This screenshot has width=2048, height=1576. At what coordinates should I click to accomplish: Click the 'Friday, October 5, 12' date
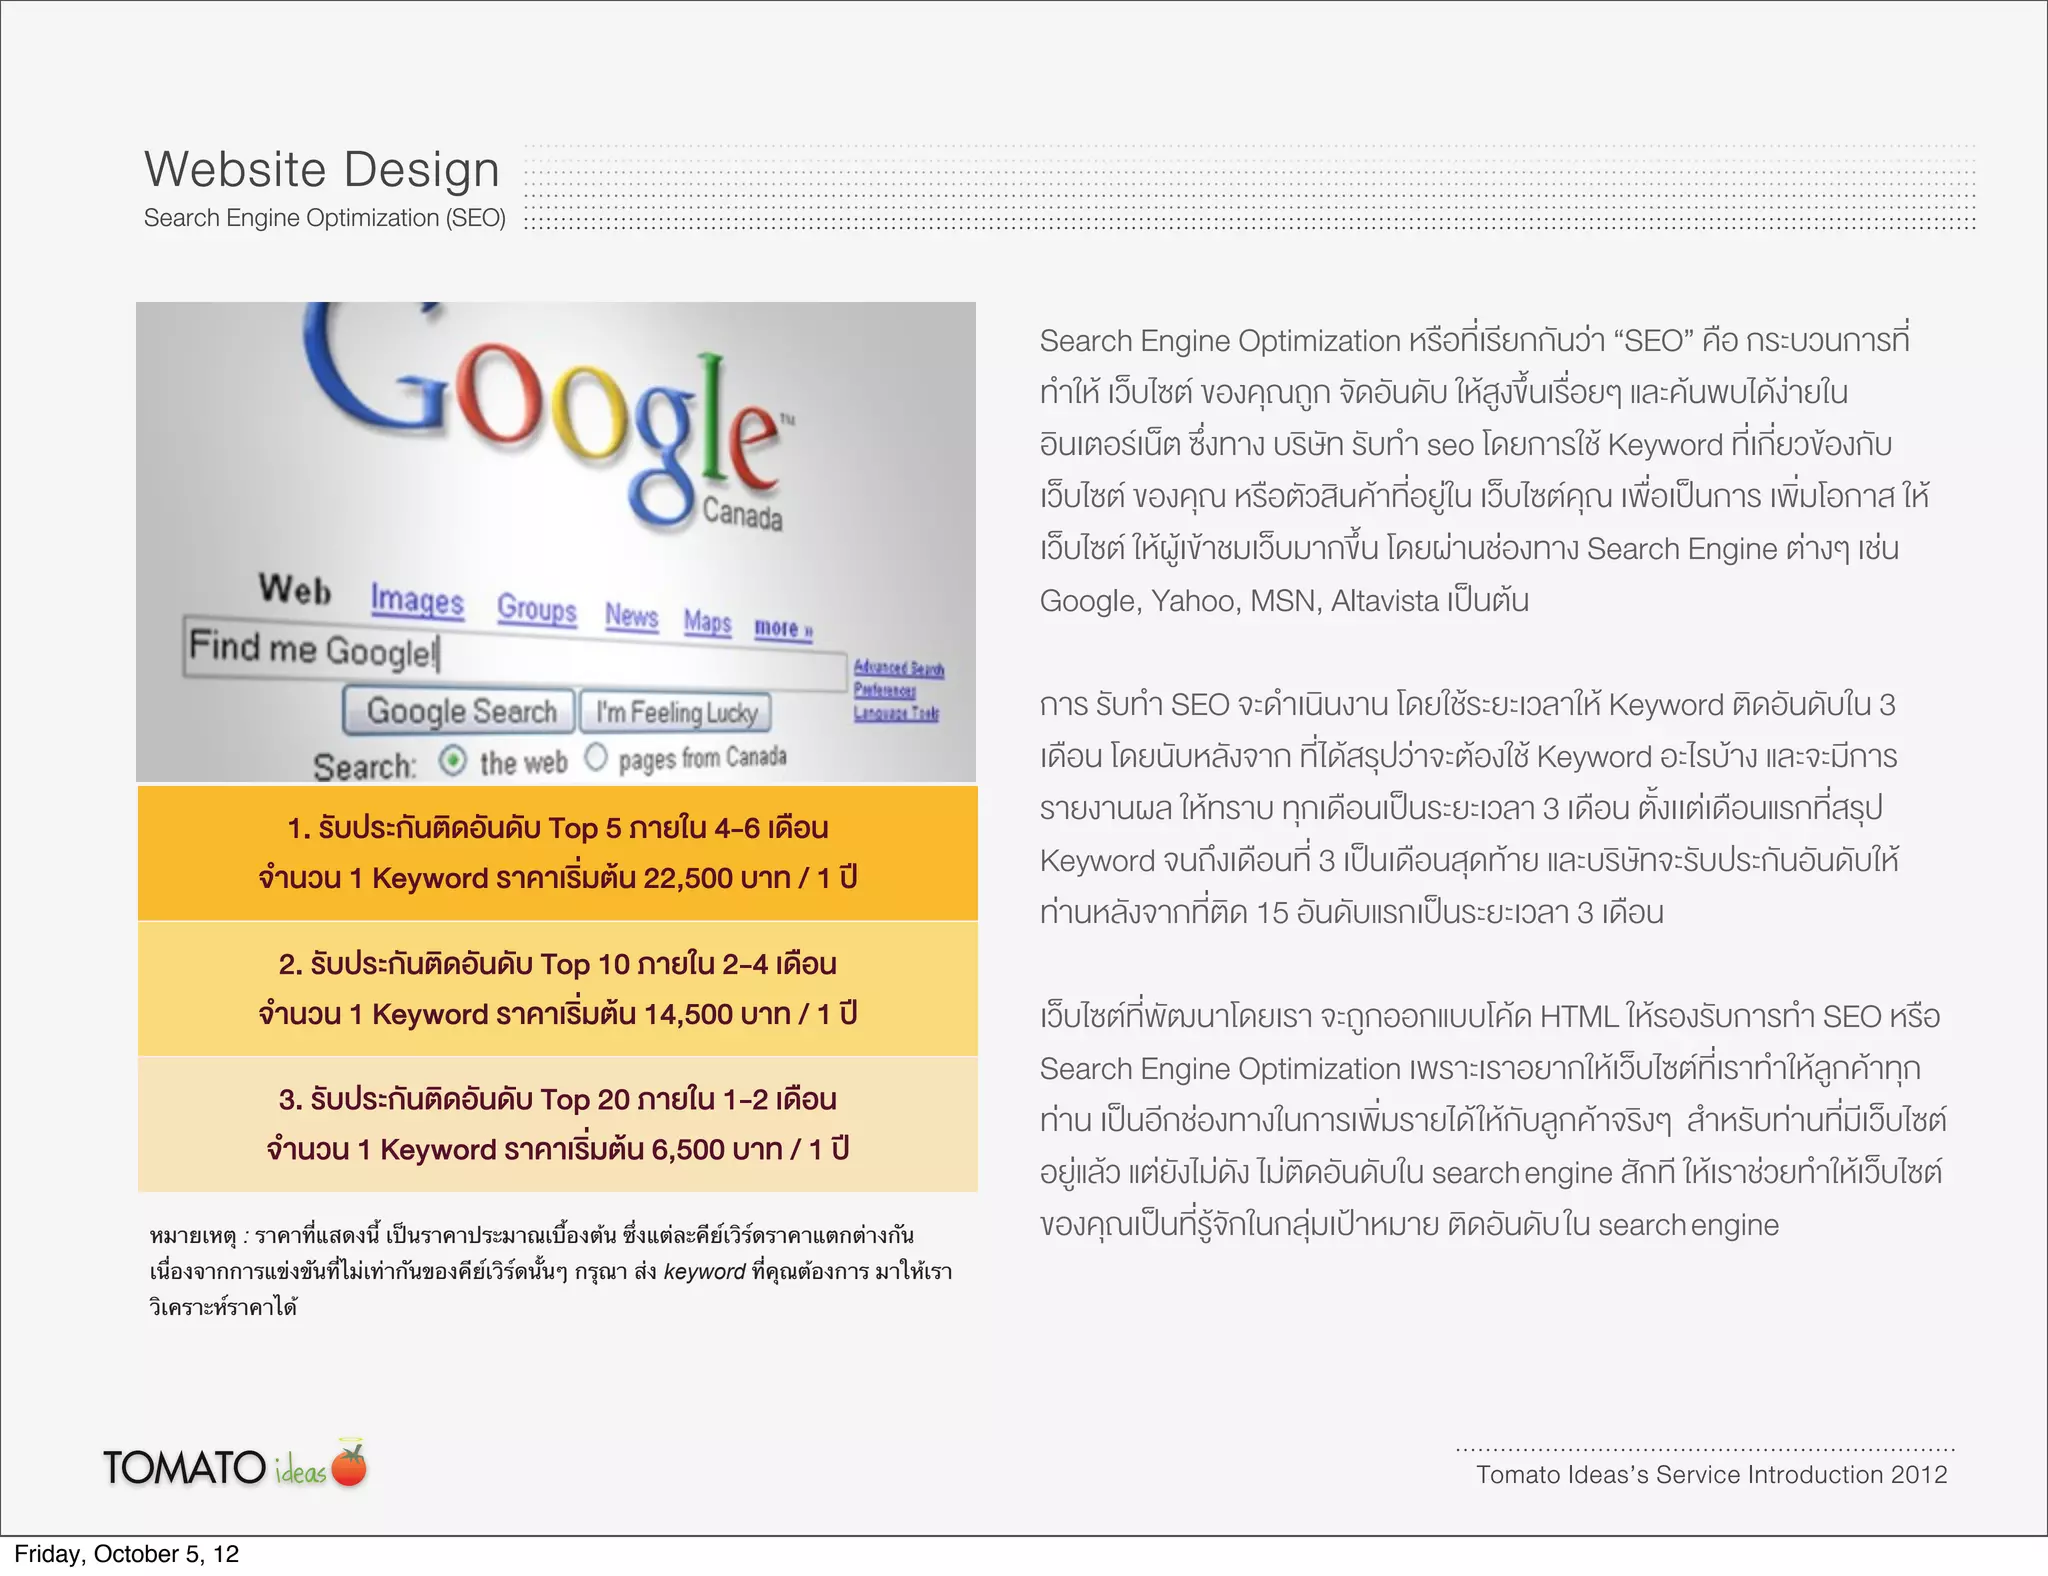126,1554
